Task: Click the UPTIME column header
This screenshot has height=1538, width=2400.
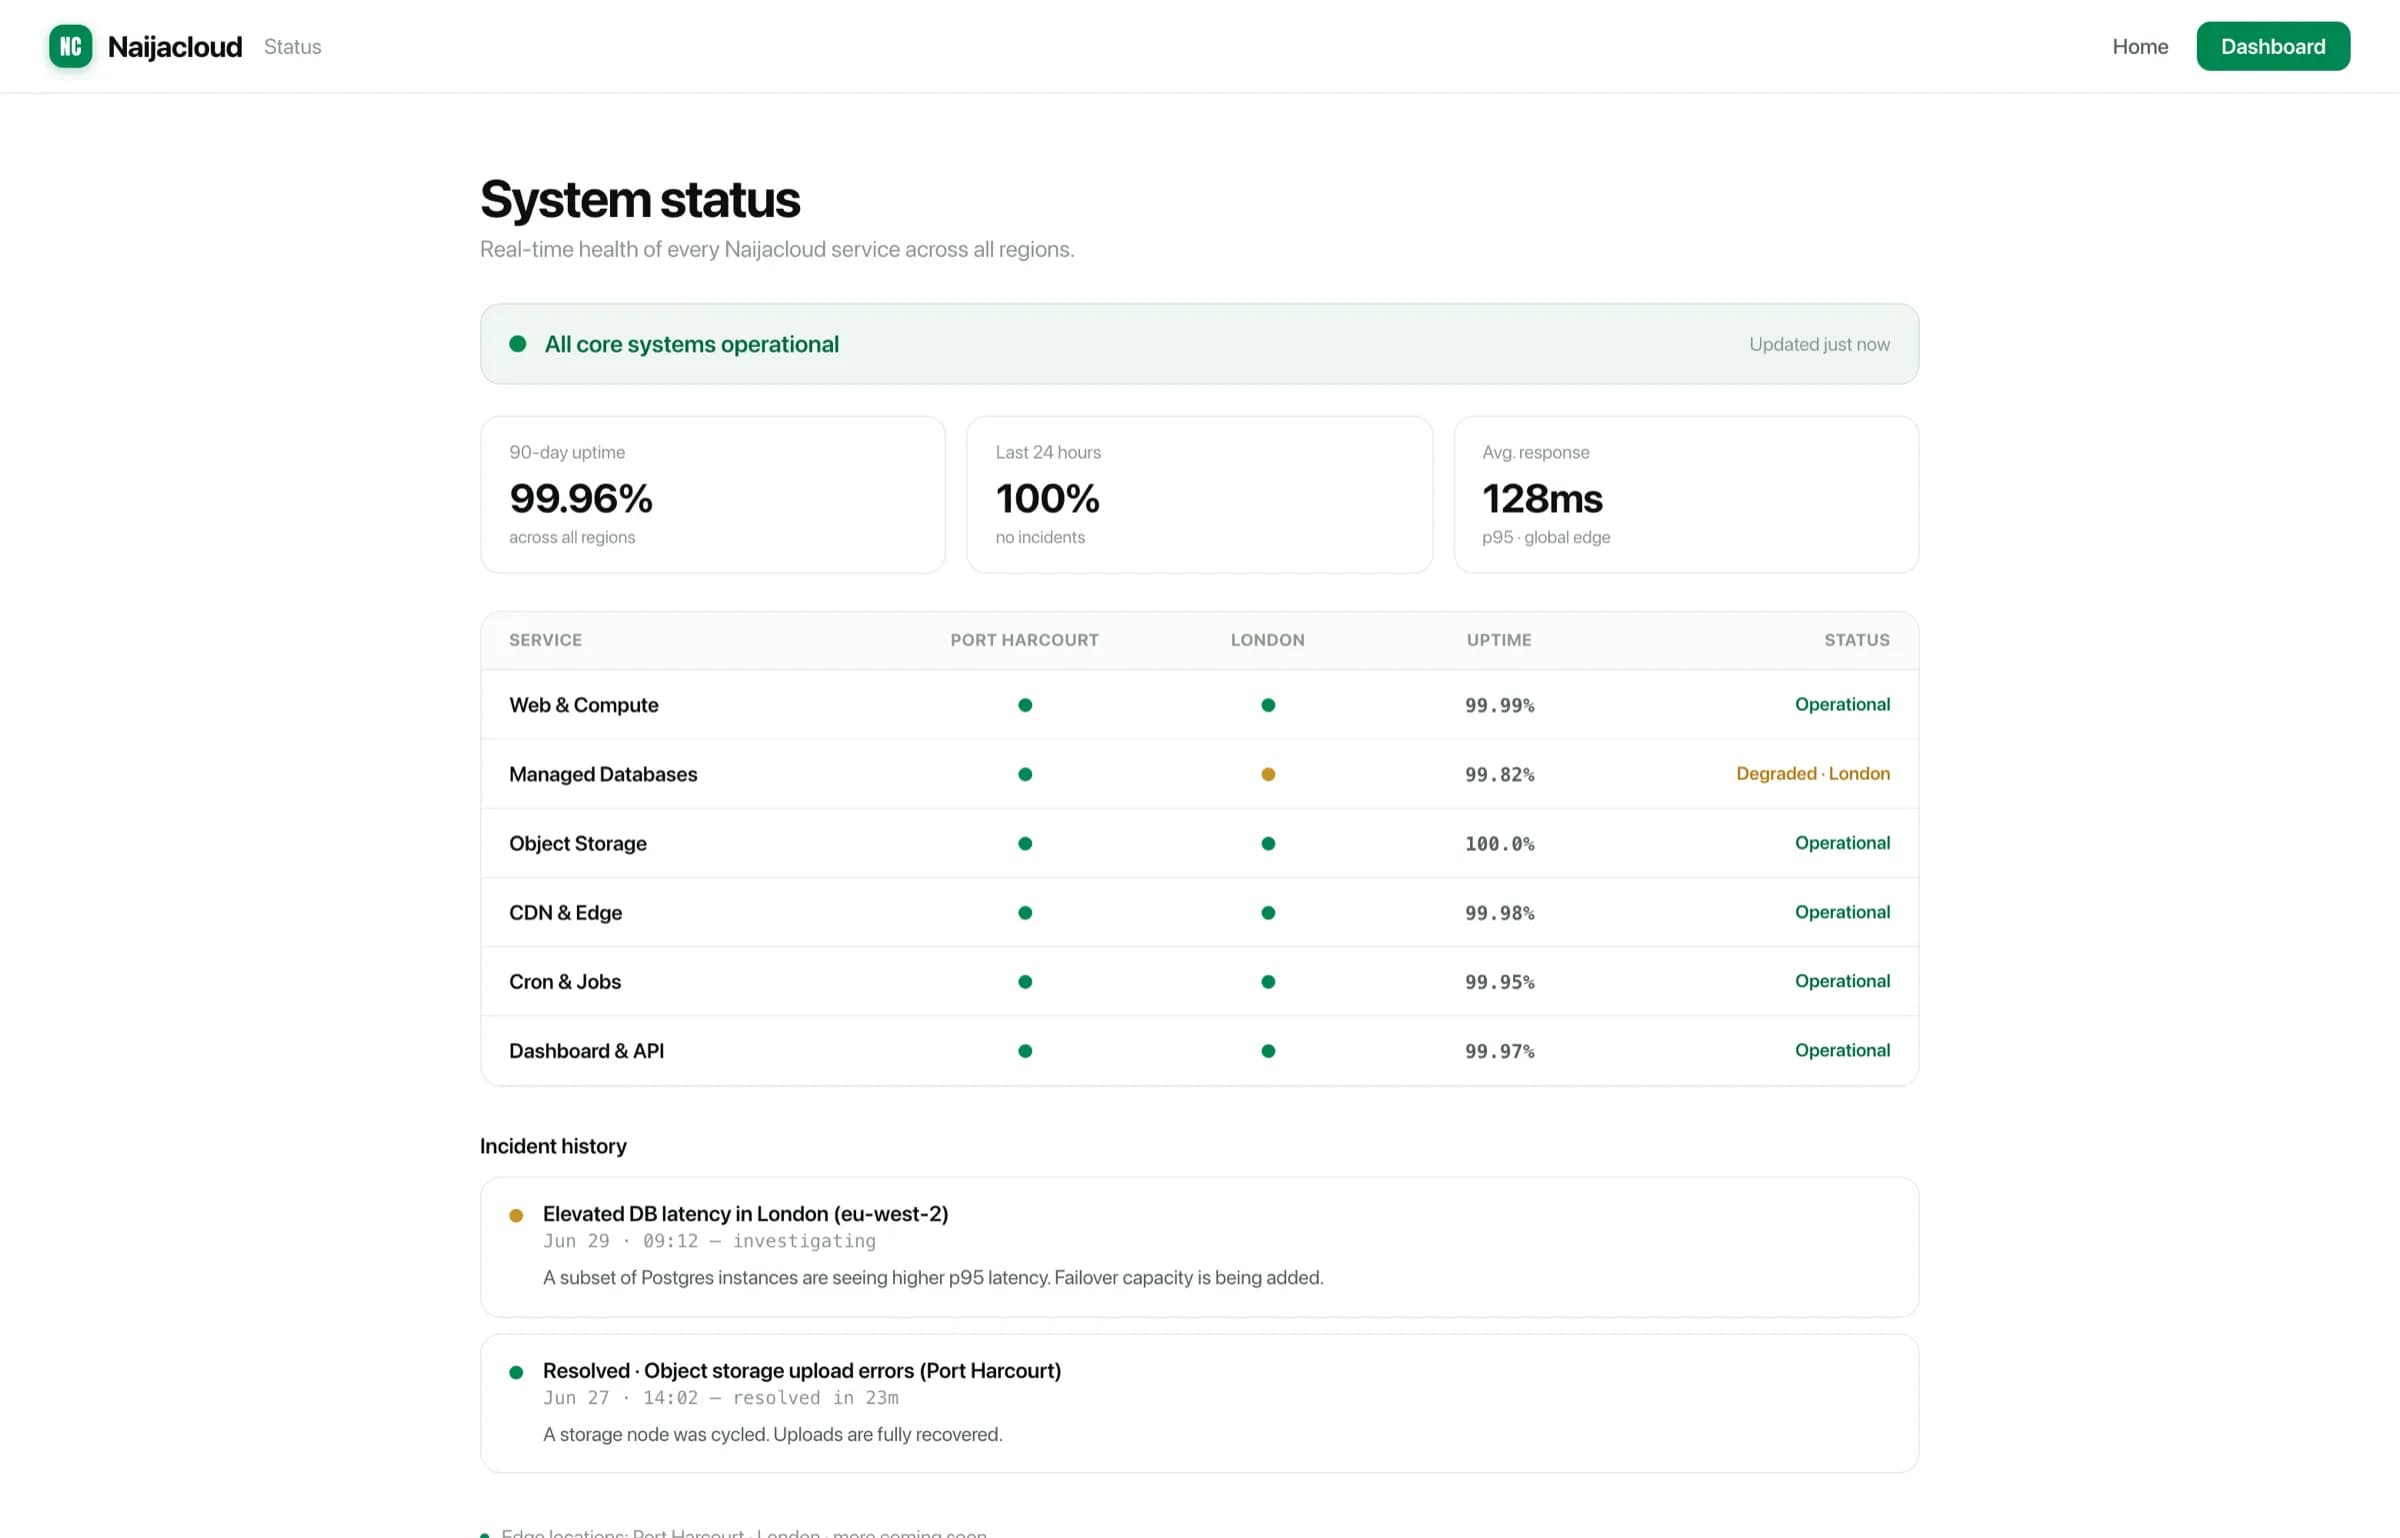Action: [1499, 640]
